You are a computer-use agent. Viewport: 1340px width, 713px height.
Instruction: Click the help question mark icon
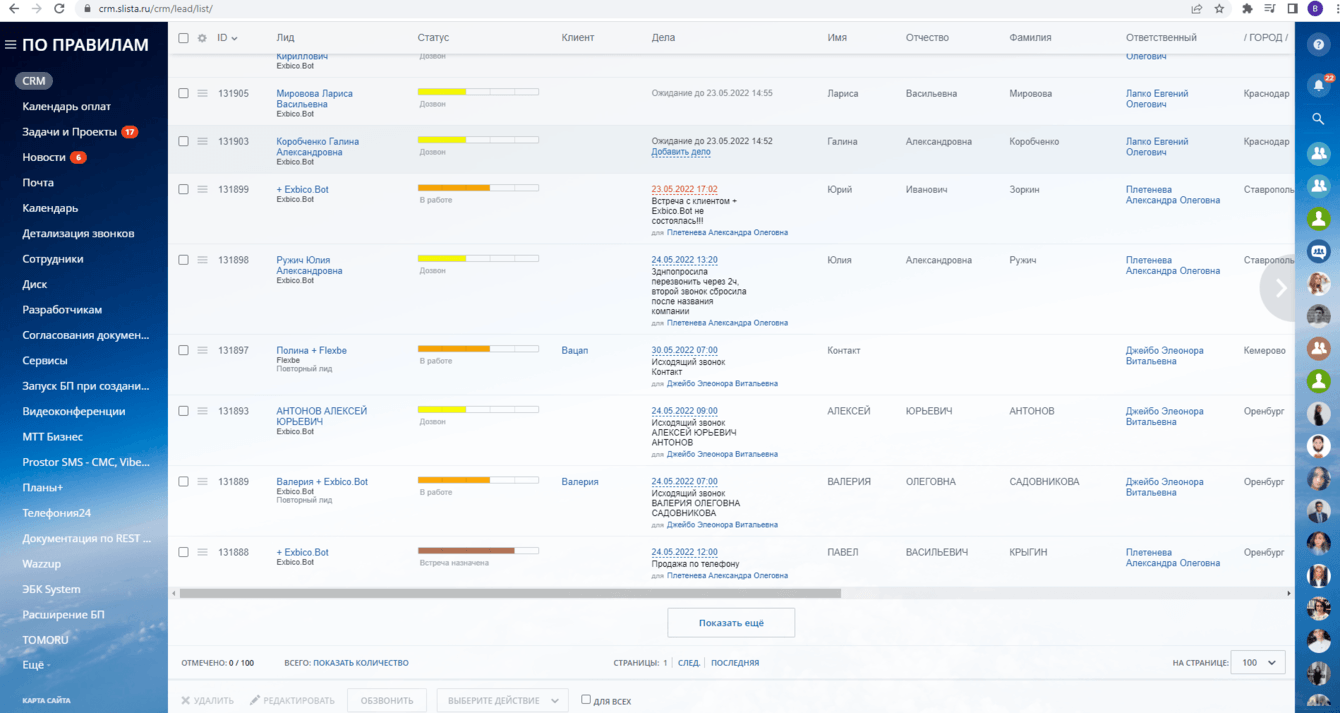click(1318, 45)
